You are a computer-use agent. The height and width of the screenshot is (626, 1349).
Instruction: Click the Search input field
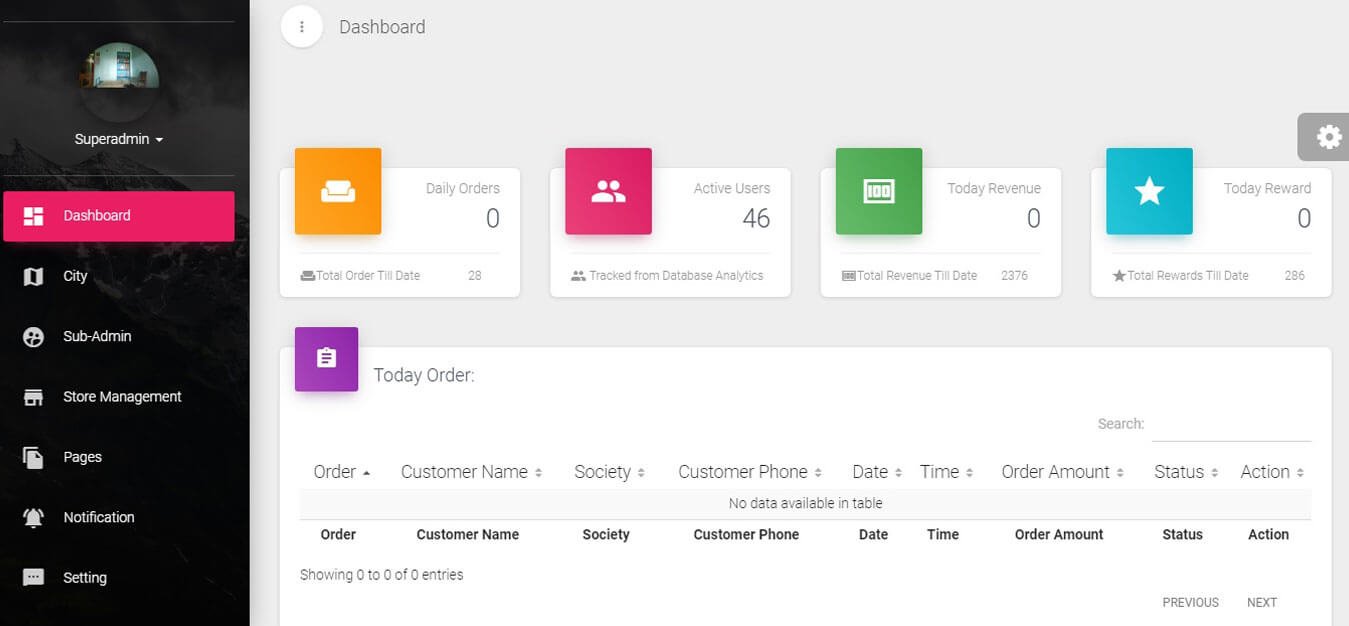[1230, 425]
